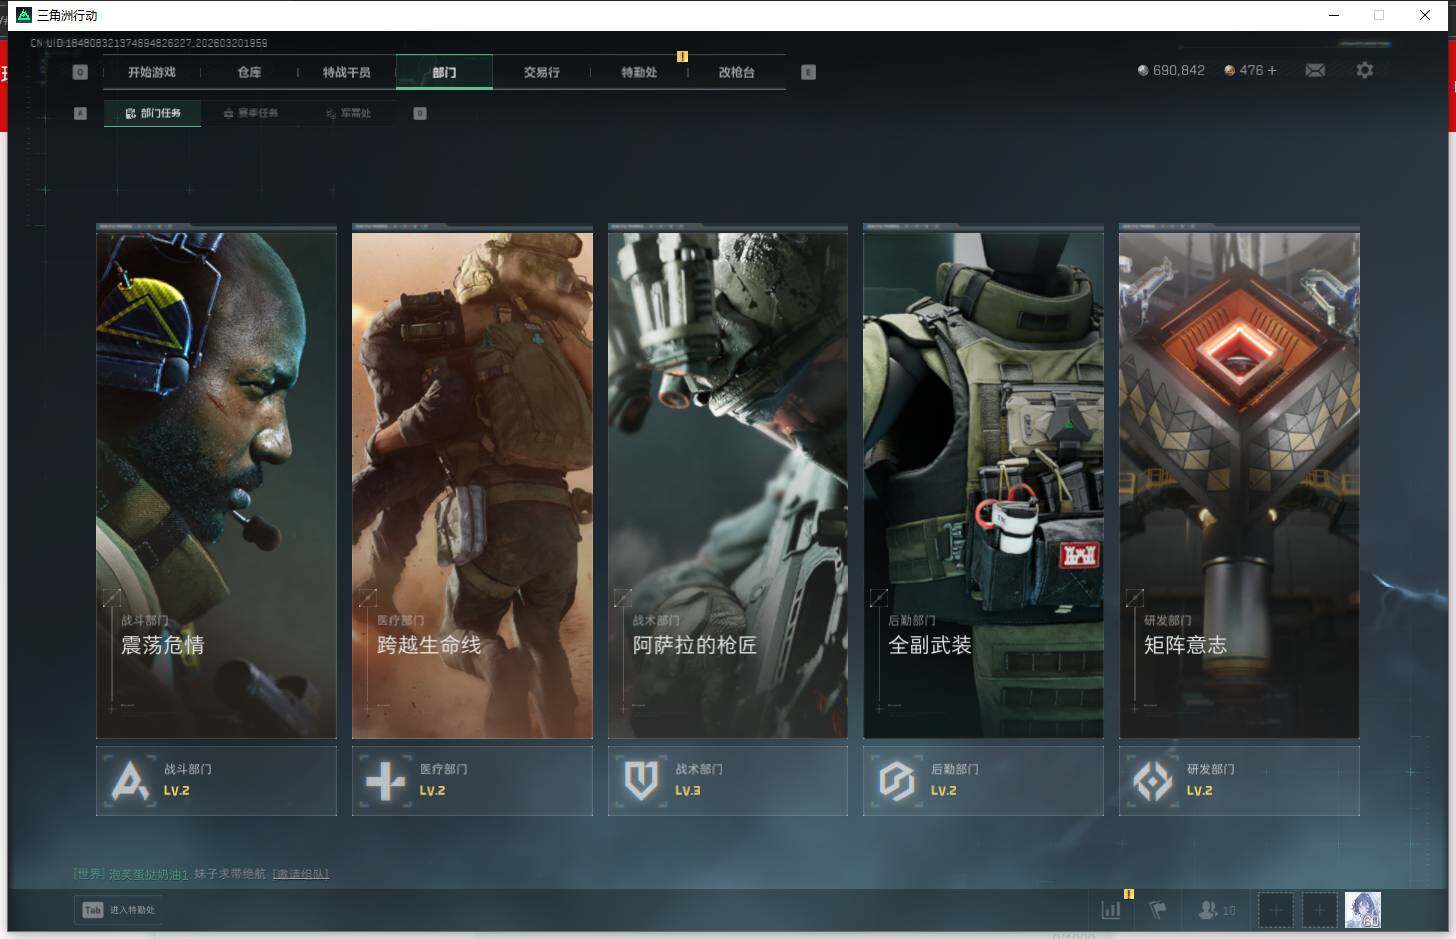Click the 战术部门 shield icon
This screenshot has height=939, width=1456.
(x=641, y=781)
